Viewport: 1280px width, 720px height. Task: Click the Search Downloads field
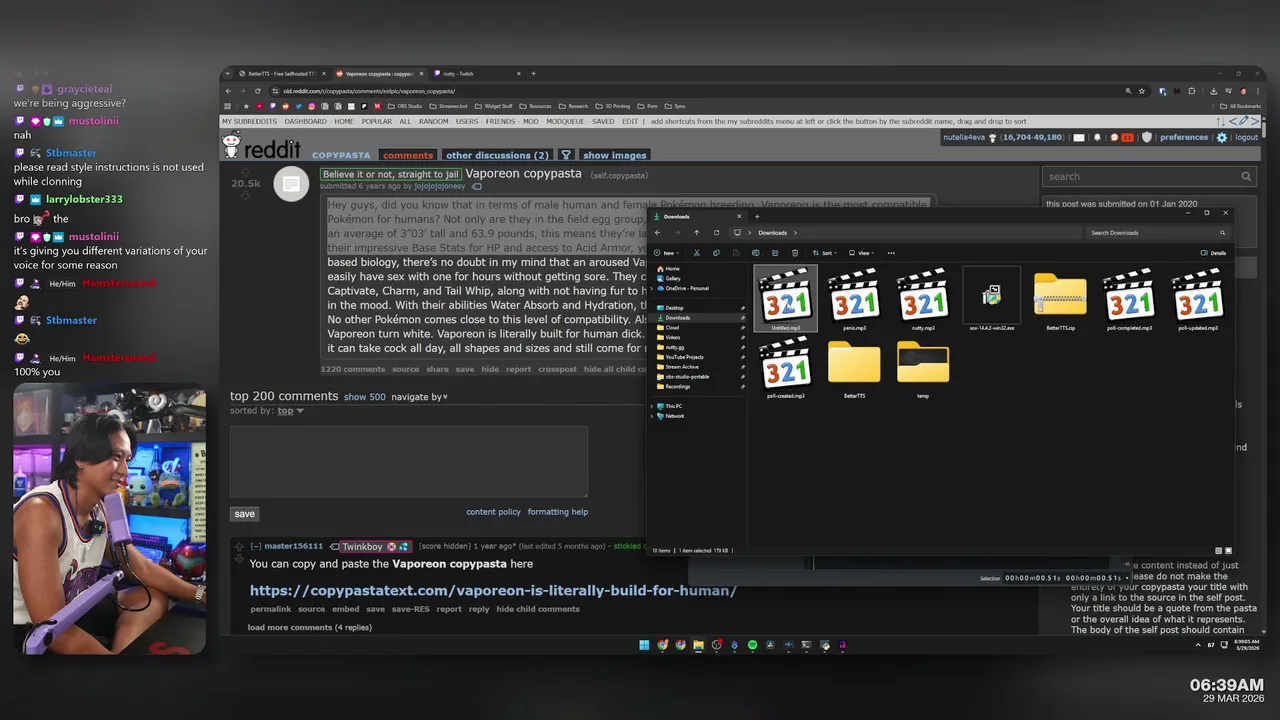click(1158, 233)
